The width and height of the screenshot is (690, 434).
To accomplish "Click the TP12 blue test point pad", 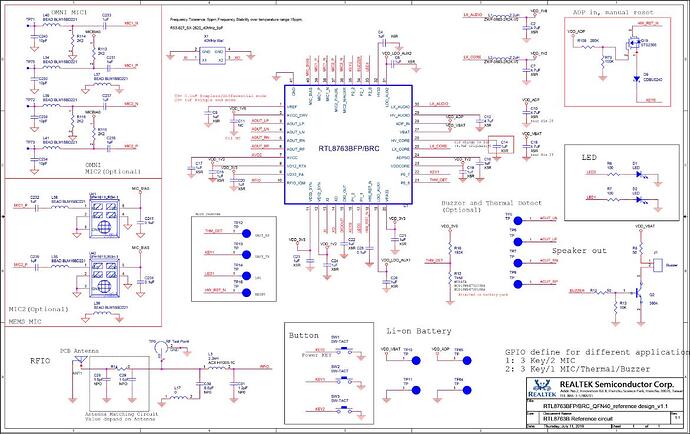I will [238, 230].
